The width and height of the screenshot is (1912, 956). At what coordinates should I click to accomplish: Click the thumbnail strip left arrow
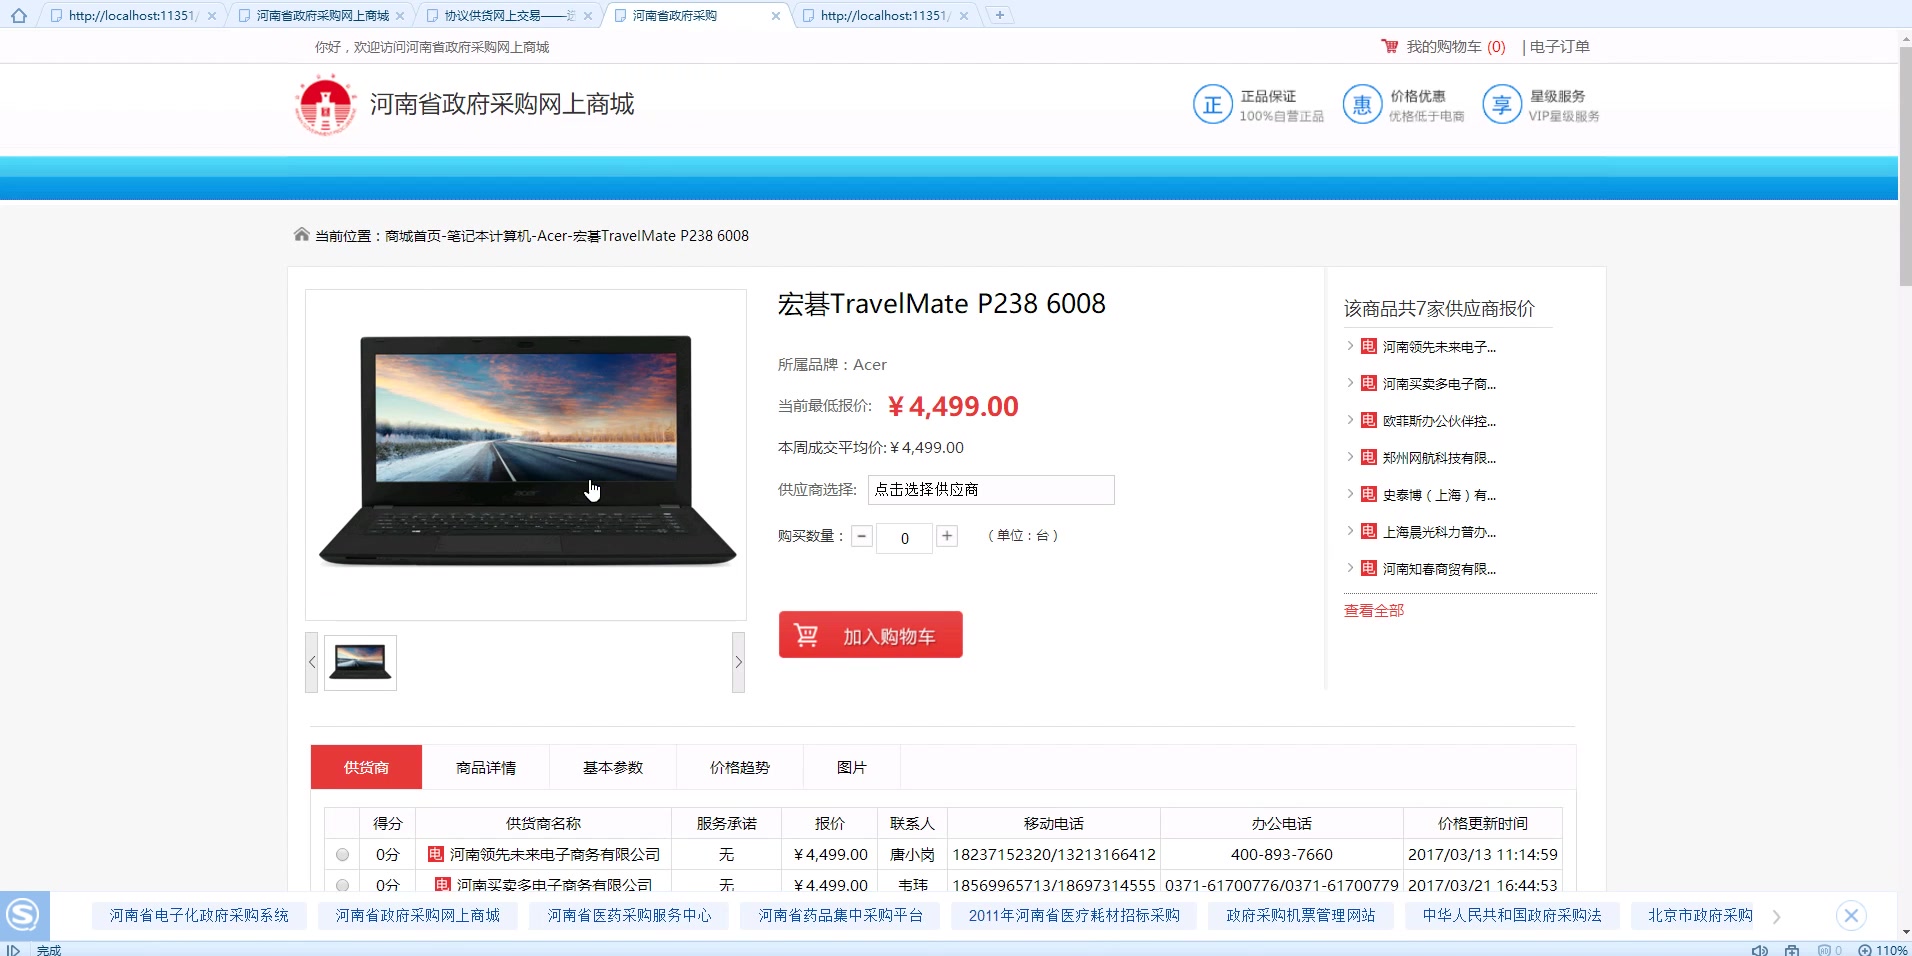click(x=312, y=662)
